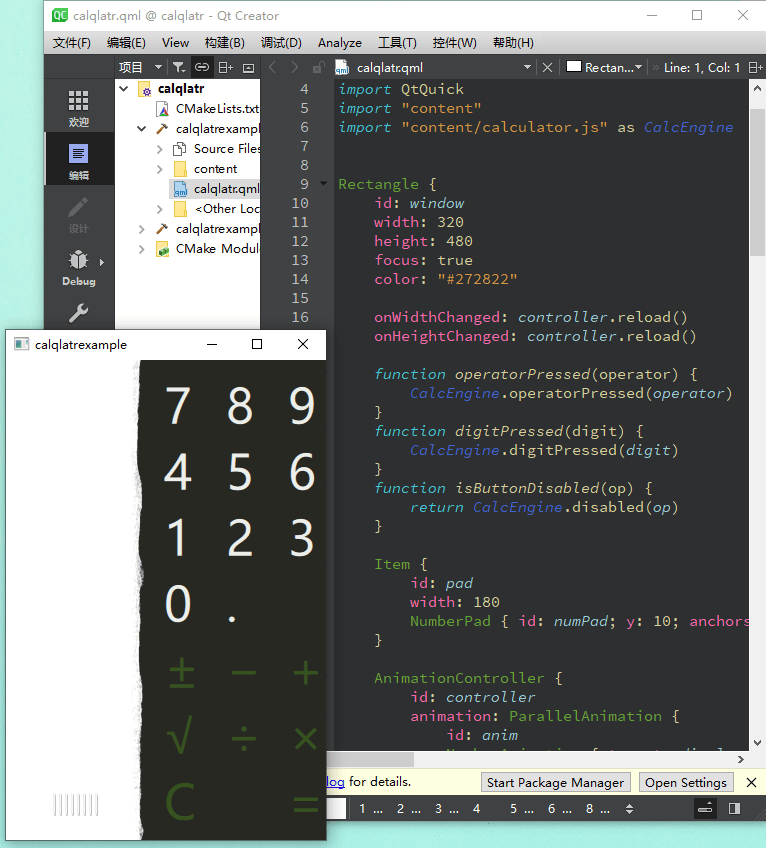
Task: Dismiss the package manager info bar
Action: click(x=751, y=783)
